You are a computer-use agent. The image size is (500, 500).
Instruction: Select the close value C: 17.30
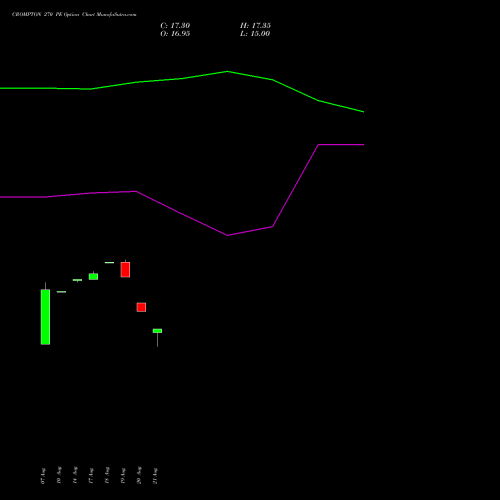(175, 26)
